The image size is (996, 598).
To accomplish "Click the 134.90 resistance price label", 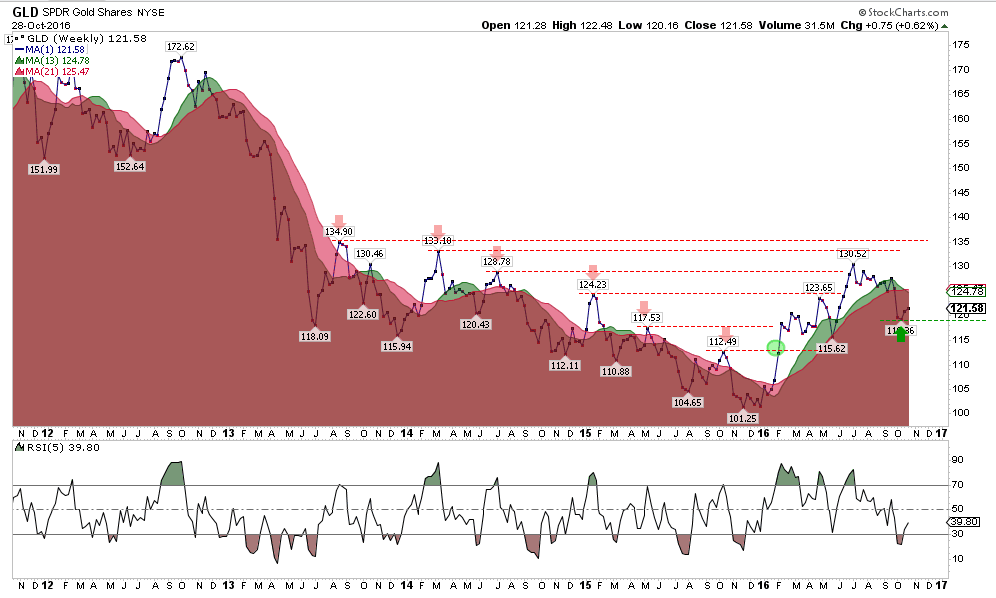I will [339, 232].
